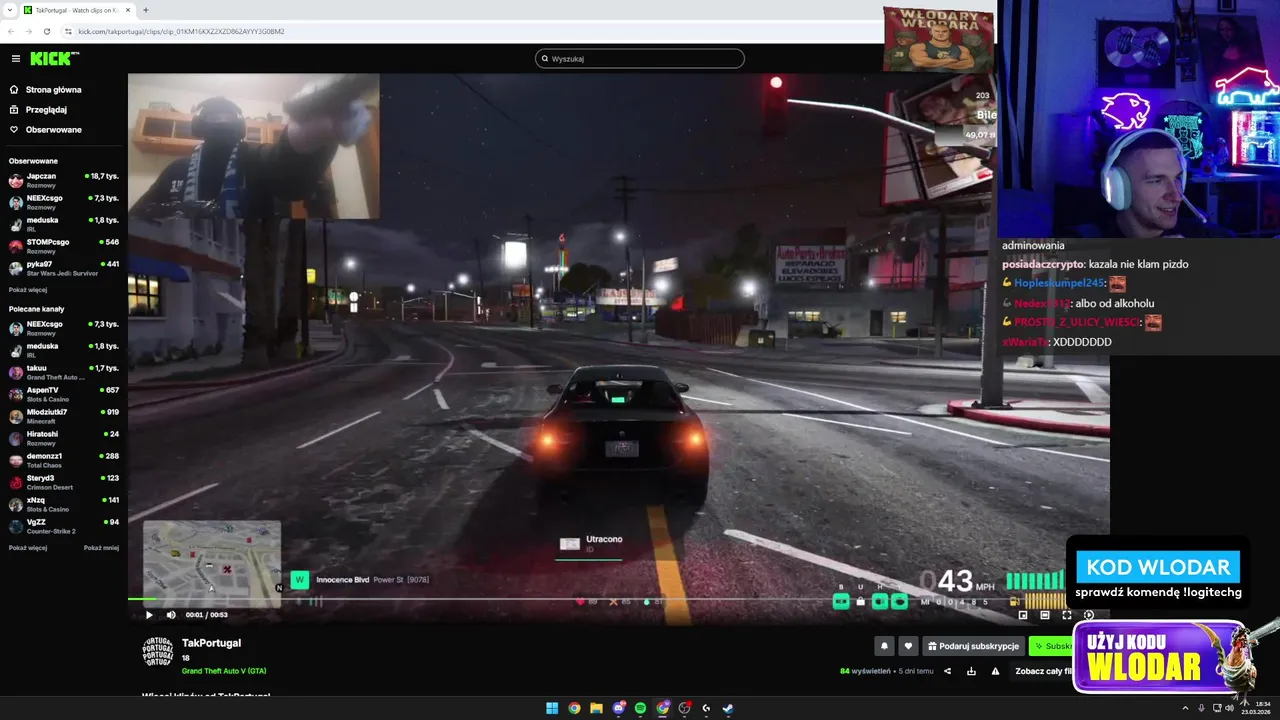Open Spotify from the taskbar

pyautogui.click(x=640, y=708)
